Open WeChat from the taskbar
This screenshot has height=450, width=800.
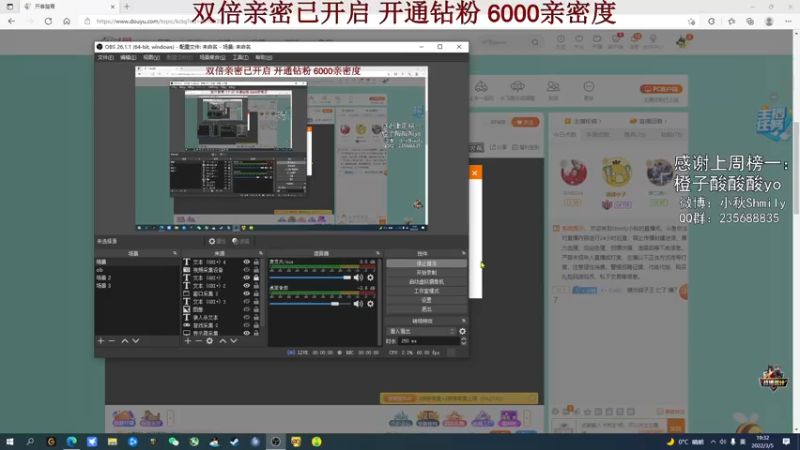(x=173, y=442)
